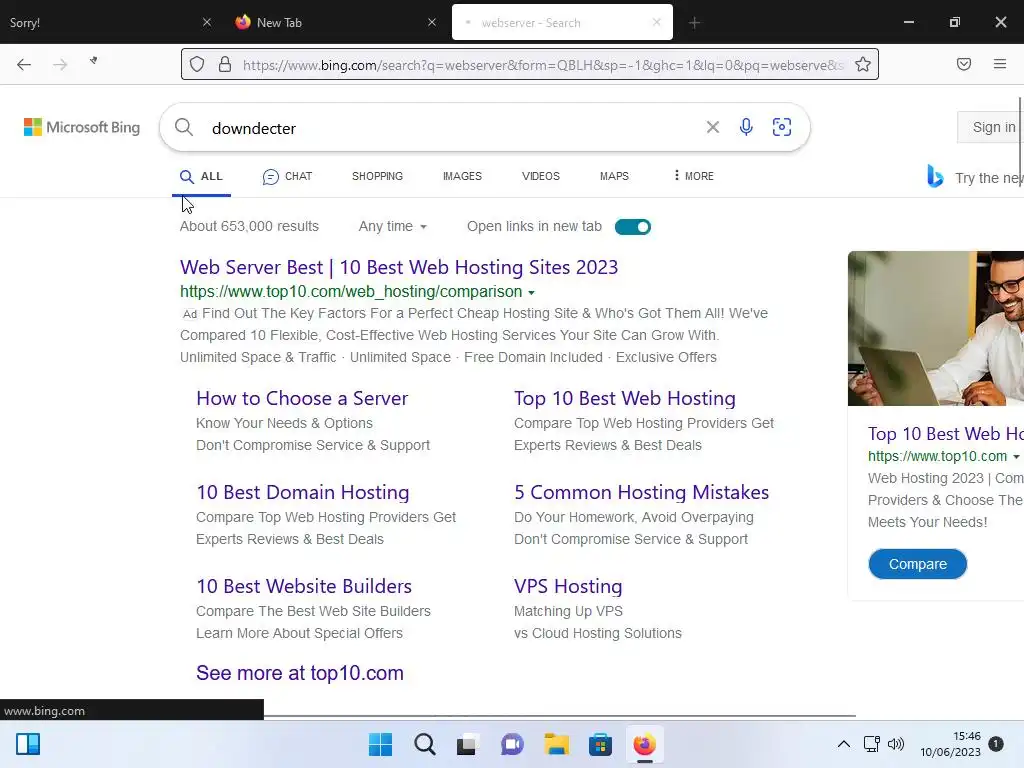This screenshot has width=1024, height=768.
Task: Toggle Open links in new tab switch
Action: pyautogui.click(x=633, y=227)
